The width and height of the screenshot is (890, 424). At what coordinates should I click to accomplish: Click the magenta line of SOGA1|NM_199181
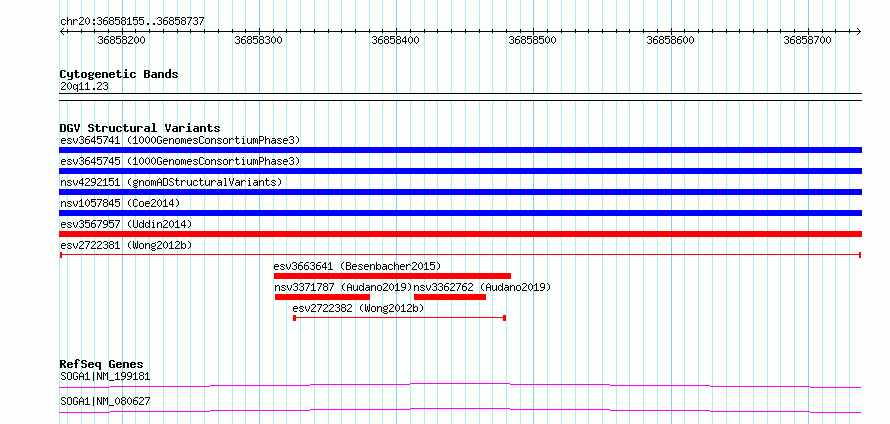(x=460, y=385)
